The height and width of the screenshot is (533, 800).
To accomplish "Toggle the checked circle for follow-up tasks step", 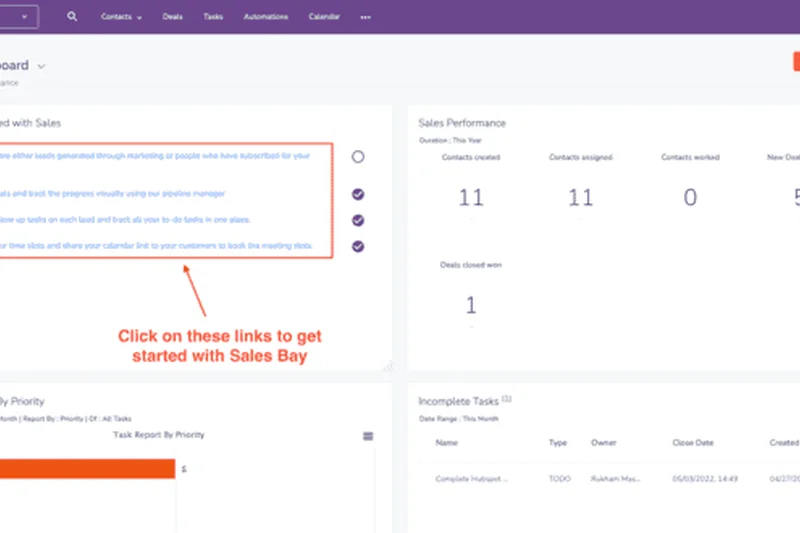I will [358, 220].
